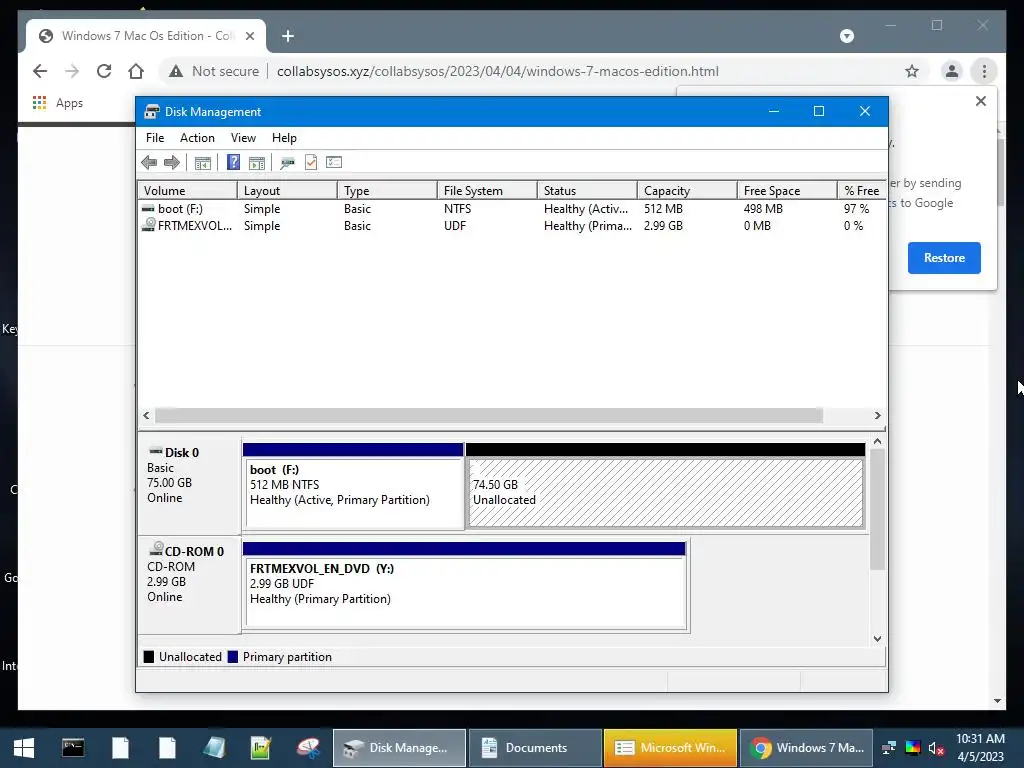
Task: Click the address bar URL field
Action: point(498,71)
